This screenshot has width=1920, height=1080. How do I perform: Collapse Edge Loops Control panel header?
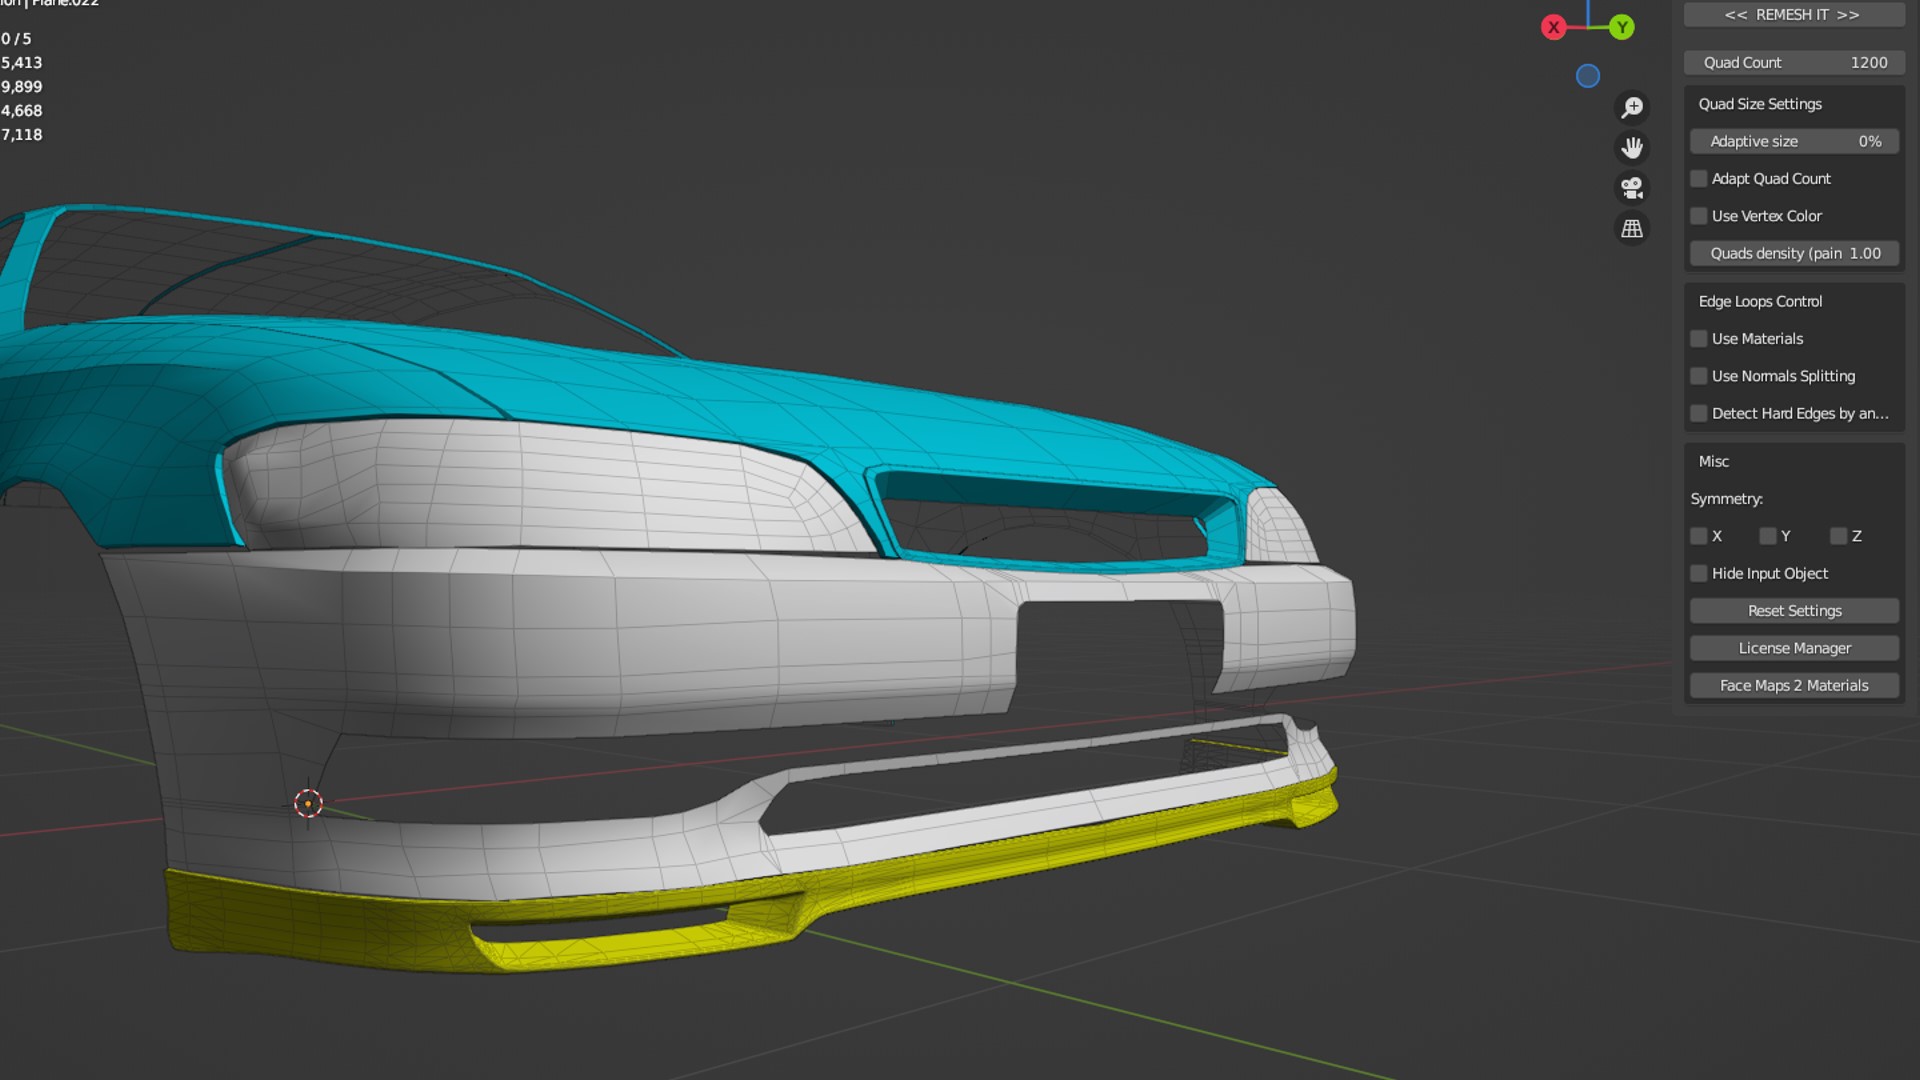(x=1760, y=302)
